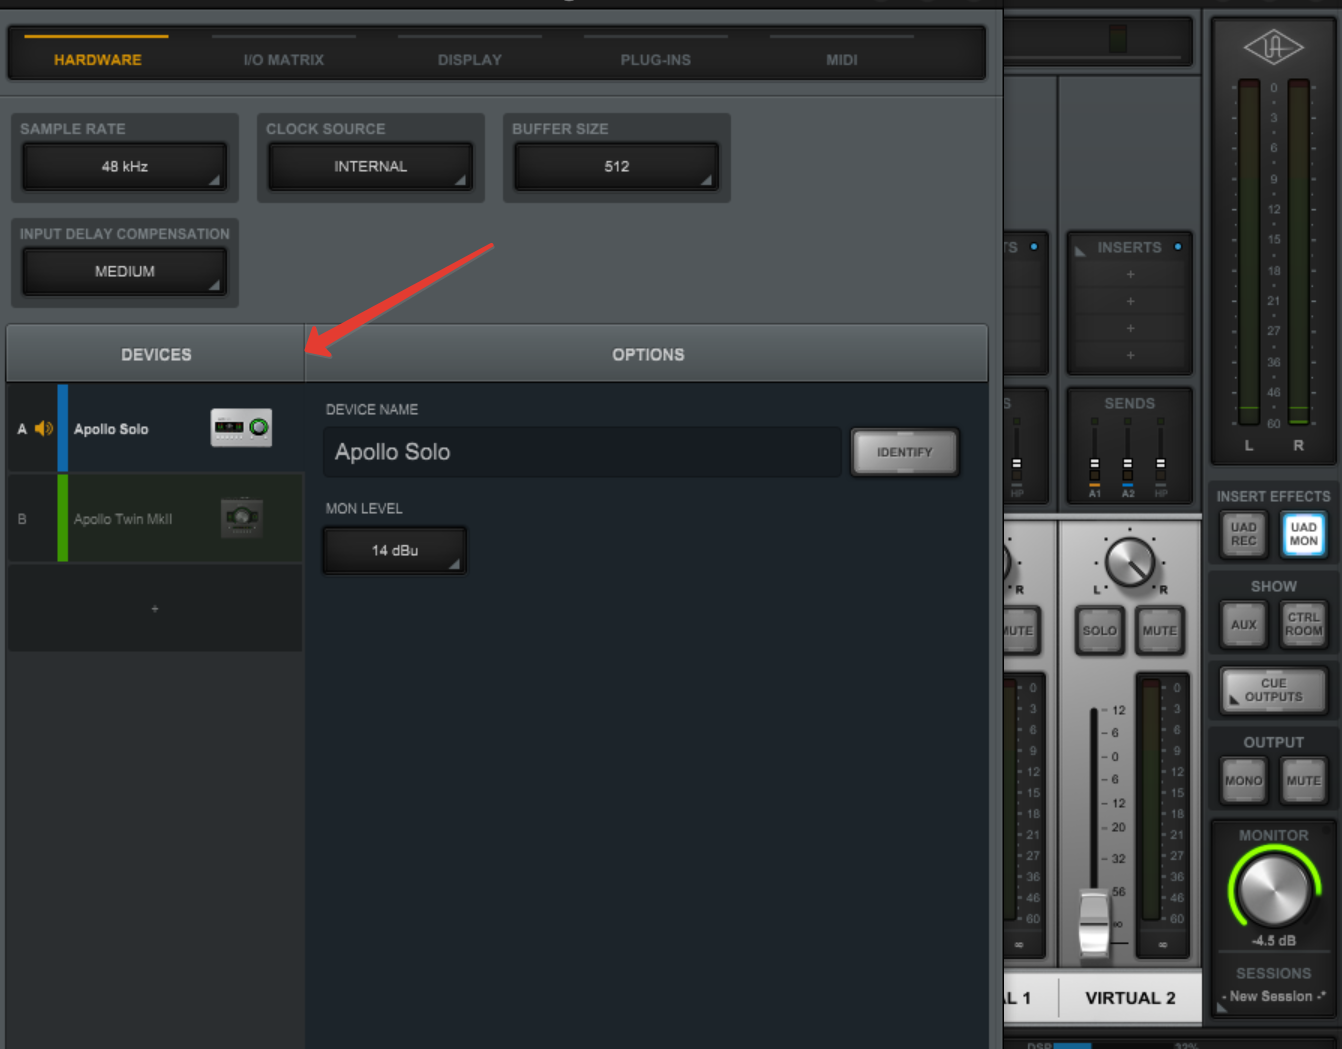The height and width of the screenshot is (1049, 1342).
Task: Click the -4.5 dB monitor level readout
Action: 1273,941
